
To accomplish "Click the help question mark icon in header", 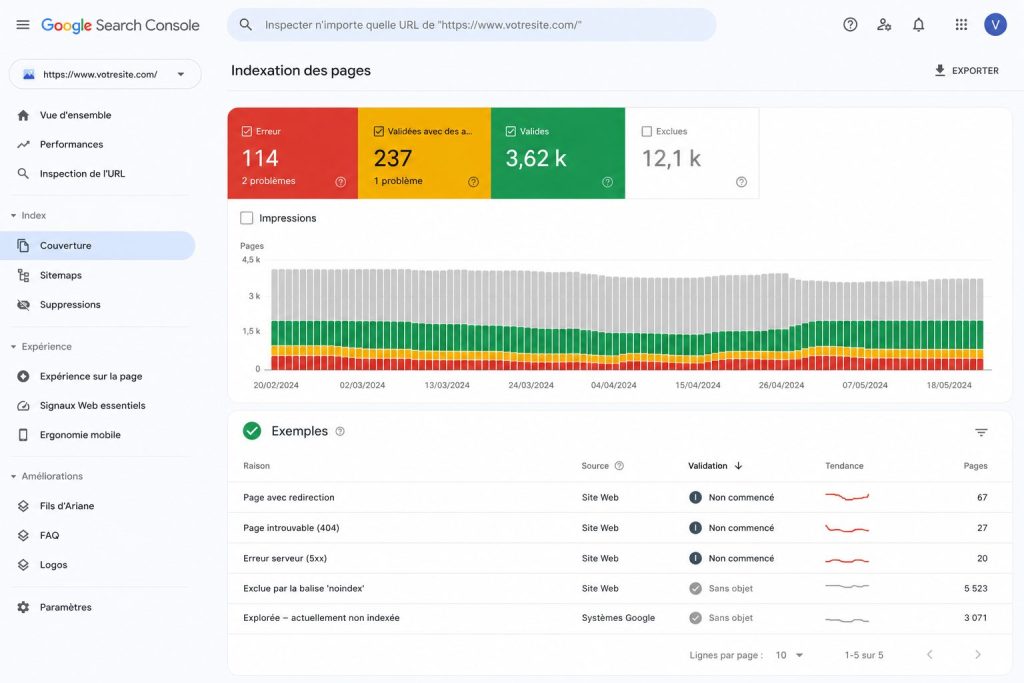I will pyautogui.click(x=850, y=25).
